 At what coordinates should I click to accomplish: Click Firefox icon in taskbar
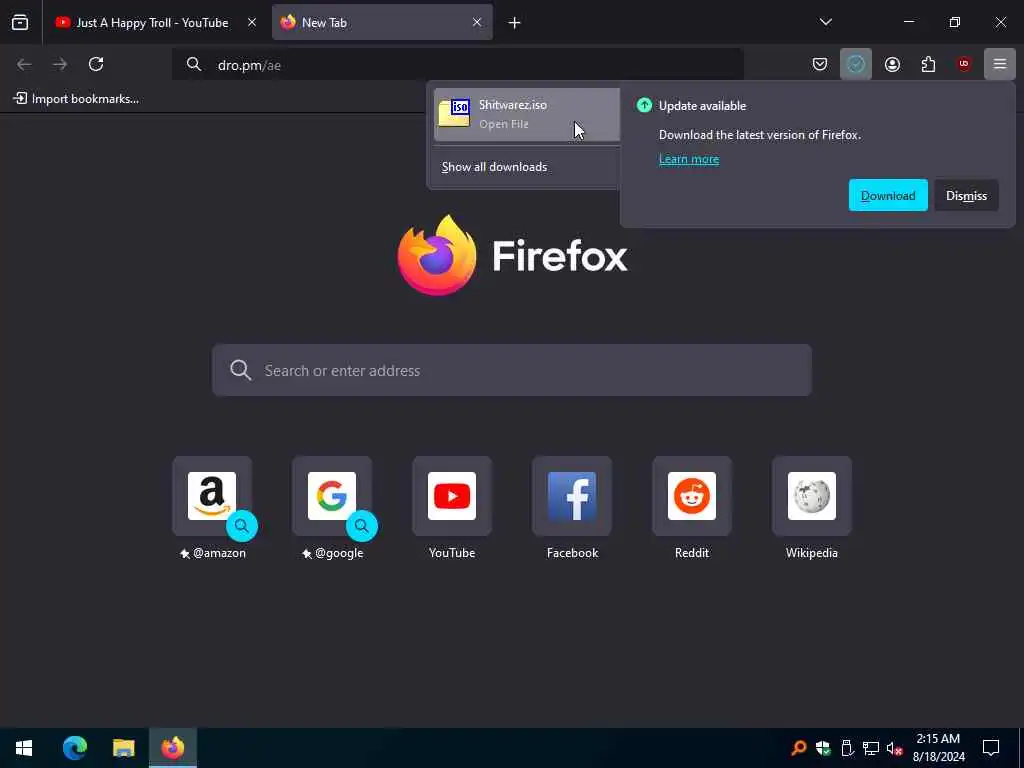pos(173,748)
